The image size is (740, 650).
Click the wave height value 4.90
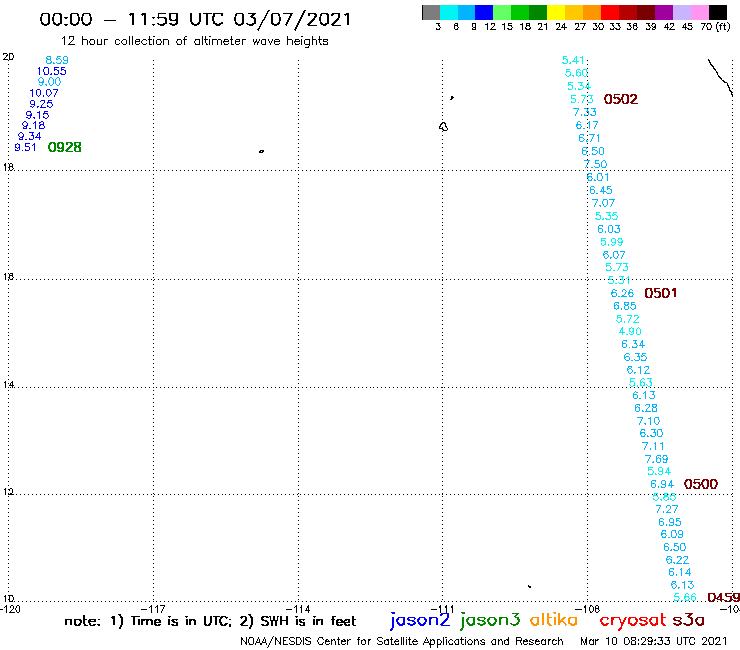[630, 331]
